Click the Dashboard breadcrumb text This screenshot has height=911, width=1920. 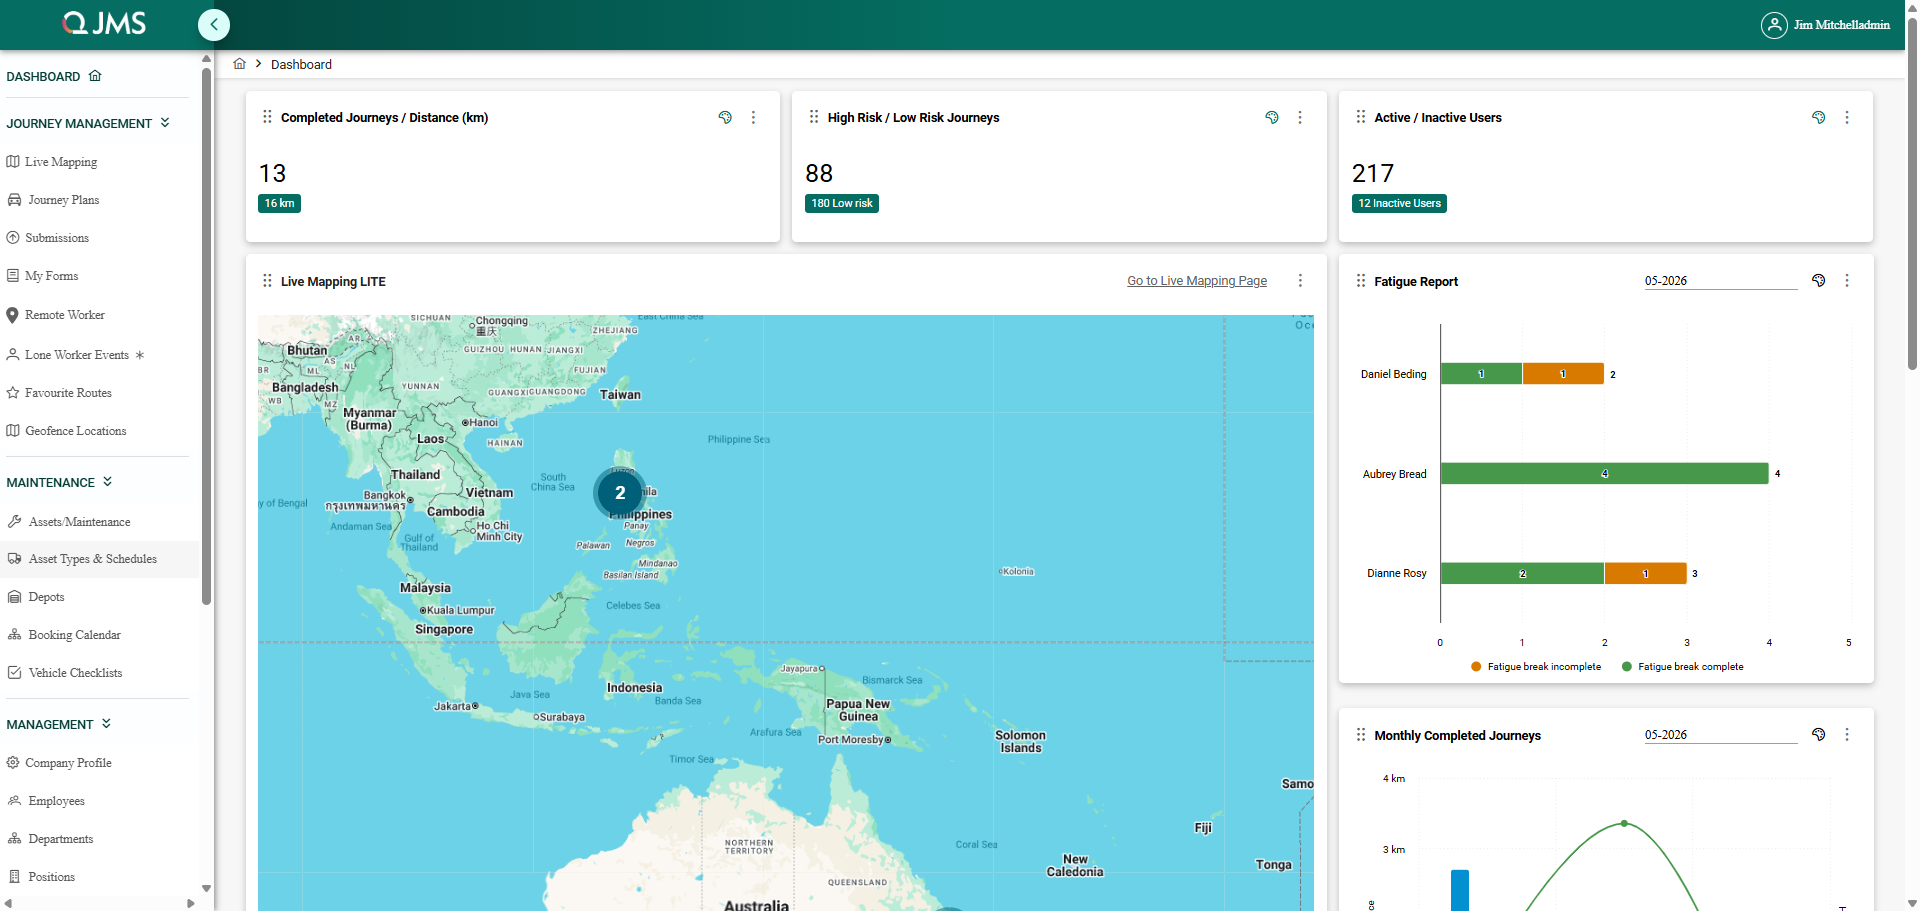[301, 64]
